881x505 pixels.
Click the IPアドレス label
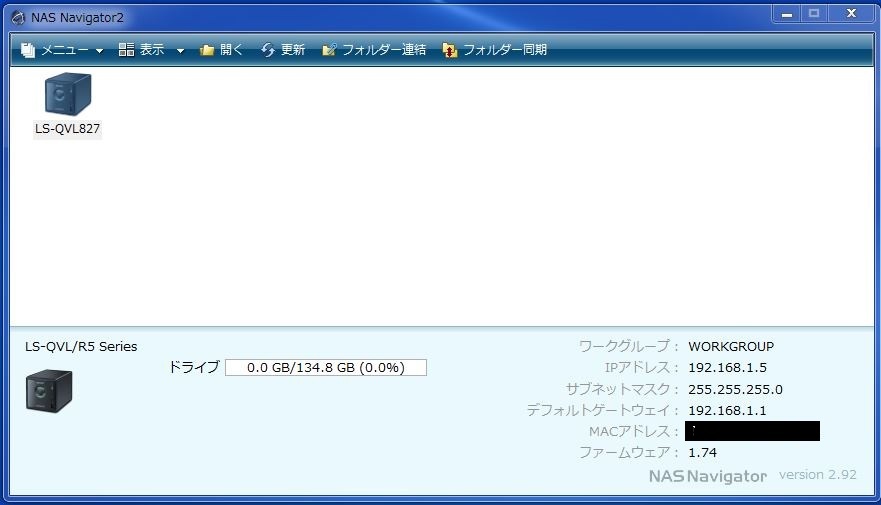[642, 367]
